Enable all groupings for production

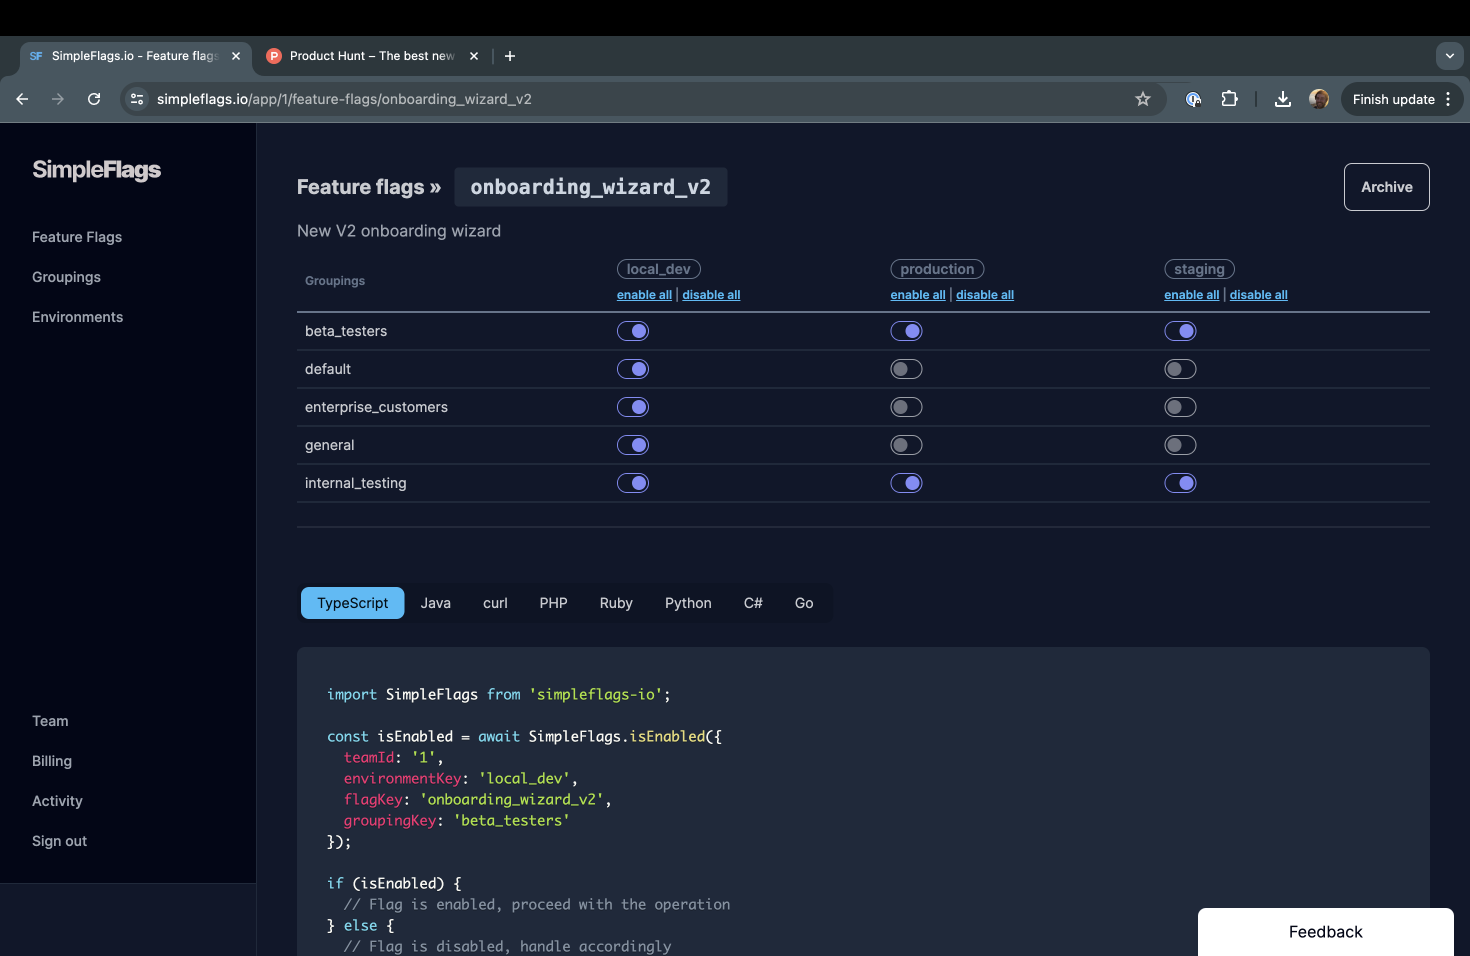coord(918,295)
